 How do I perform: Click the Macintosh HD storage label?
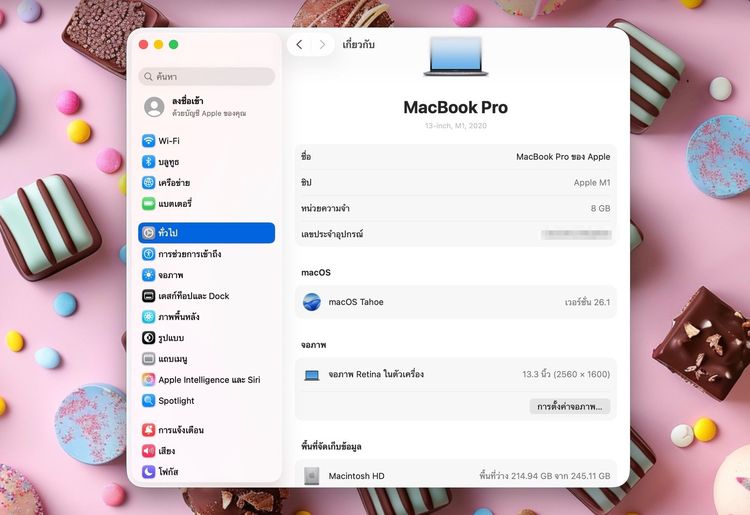(356, 476)
